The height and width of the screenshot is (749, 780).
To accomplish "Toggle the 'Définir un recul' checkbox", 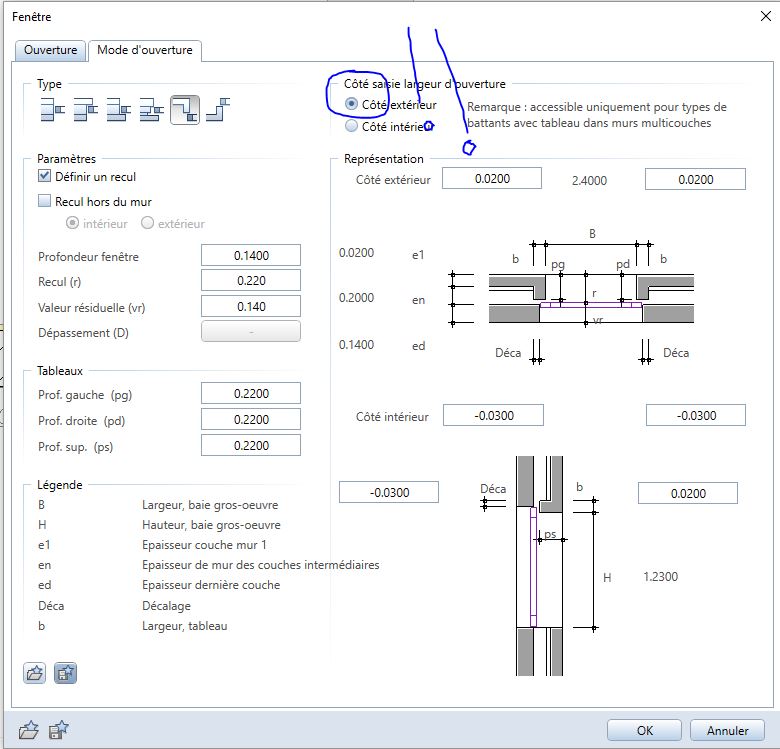I will [44, 176].
